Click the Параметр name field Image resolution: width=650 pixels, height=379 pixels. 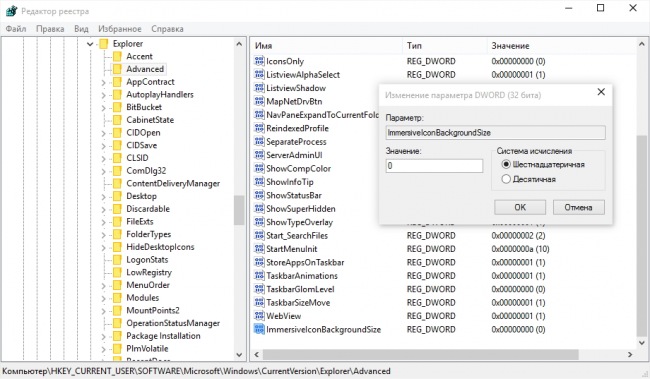pyautogui.click(x=495, y=133)
